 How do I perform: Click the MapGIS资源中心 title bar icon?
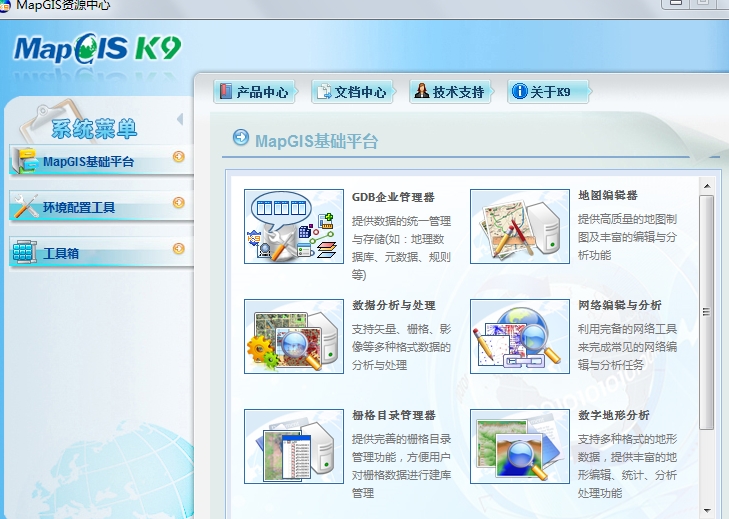pyautogui.click(x=4, y=7)
